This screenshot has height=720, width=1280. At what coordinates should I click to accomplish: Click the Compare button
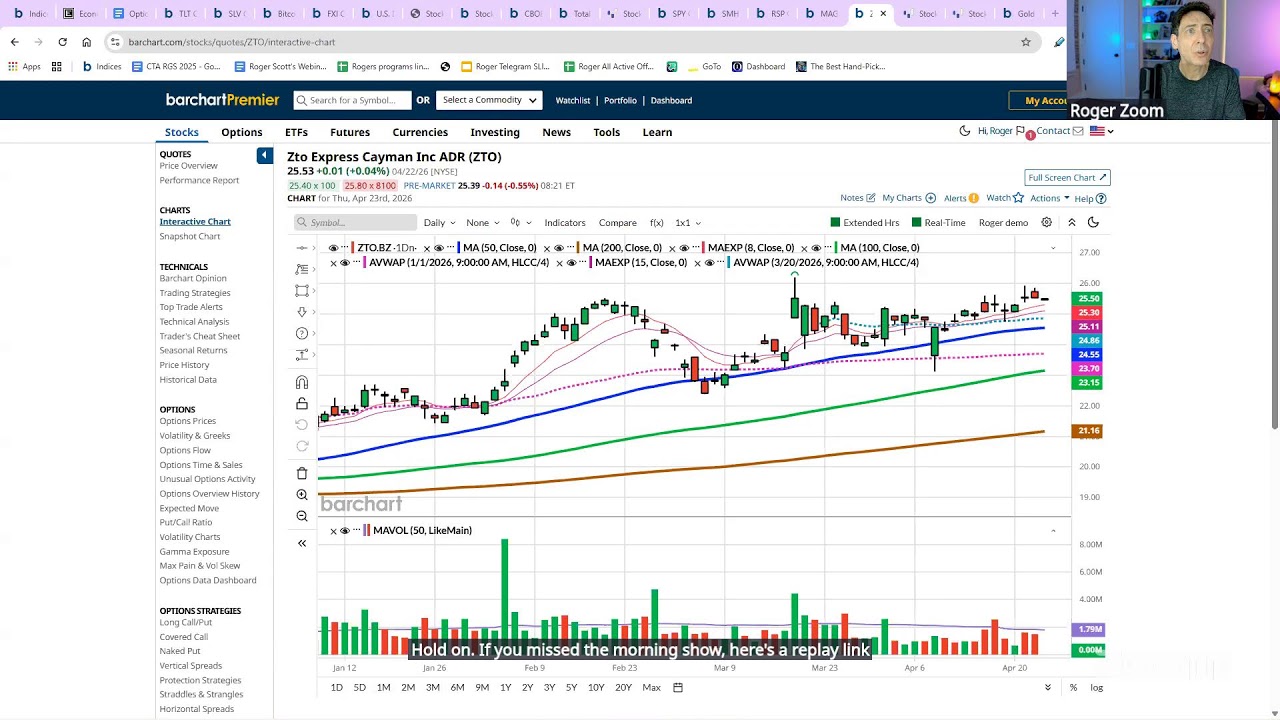coord(617,223)
